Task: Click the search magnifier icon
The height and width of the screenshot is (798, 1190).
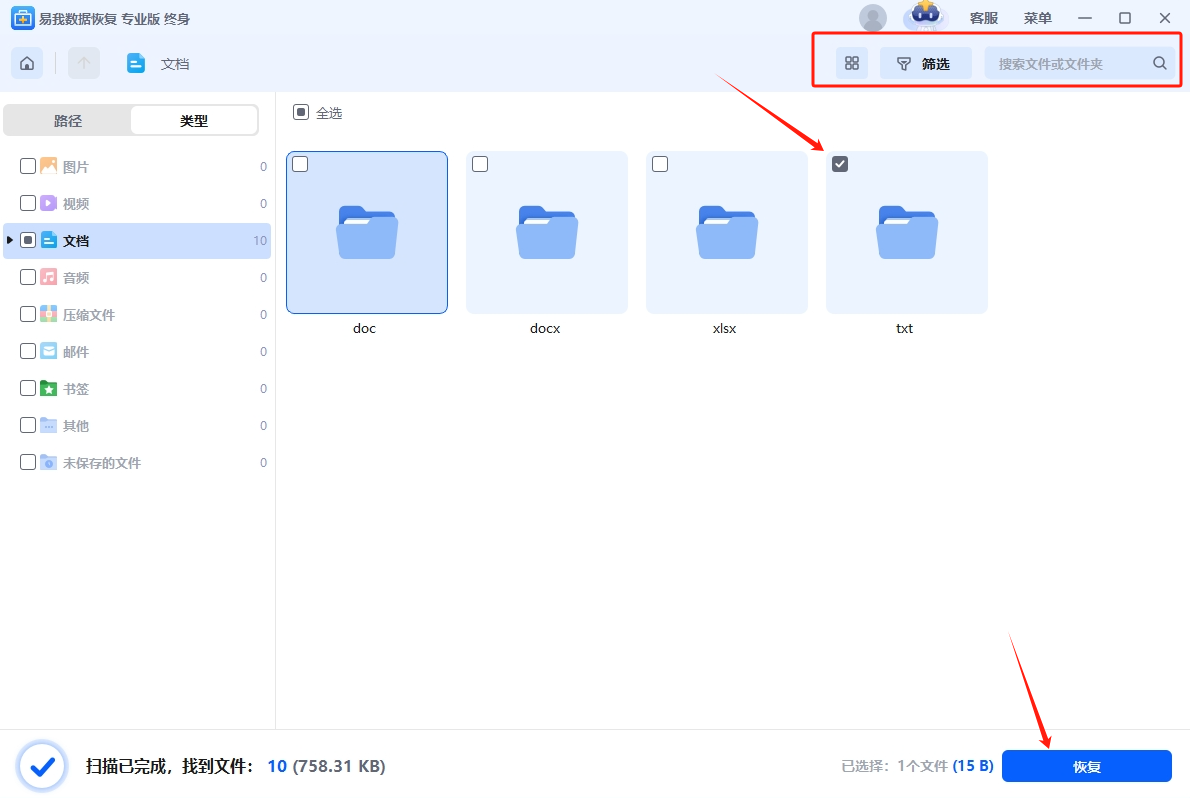Action: click(1159, 64)
